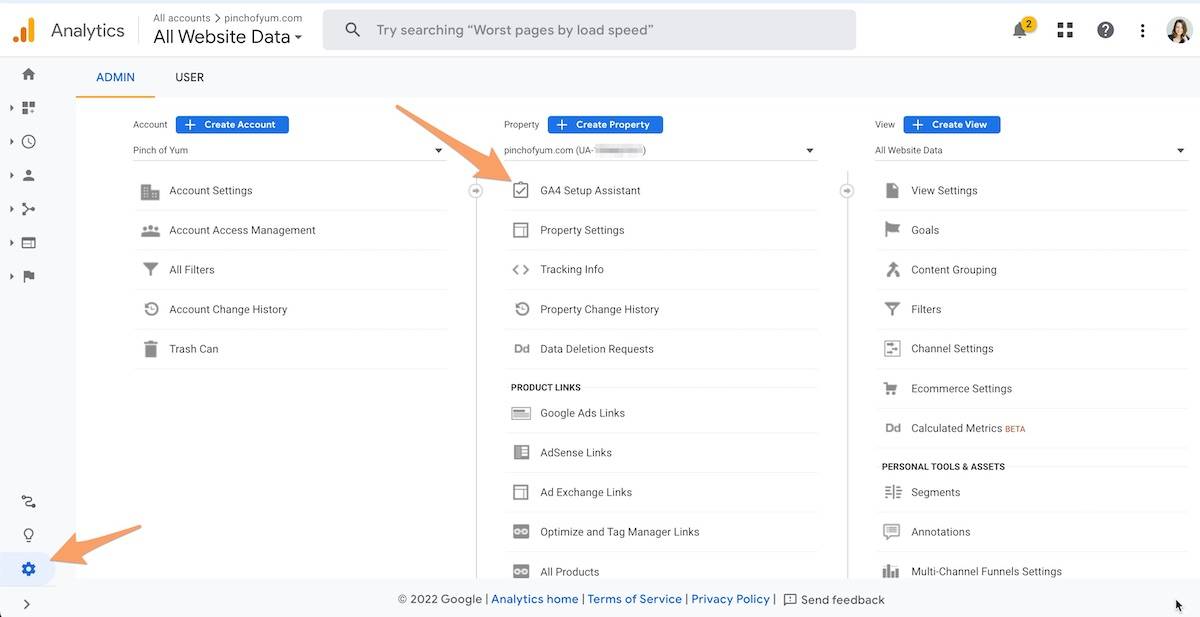Click the Google apps grid icon
This screenshot has height=617, width=1200.
tap(1064, 30)
